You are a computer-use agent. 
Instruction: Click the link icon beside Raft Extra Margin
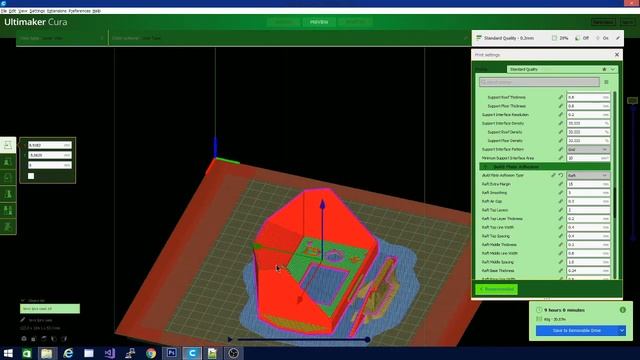point(561,184)
